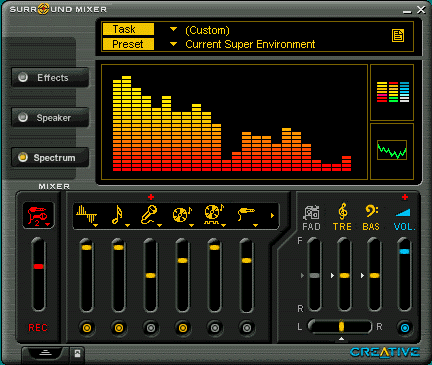The height and width of the screenshot is (365, 432).
Task: Open the Preset dropdown arrow
Action: pos(173,44)
